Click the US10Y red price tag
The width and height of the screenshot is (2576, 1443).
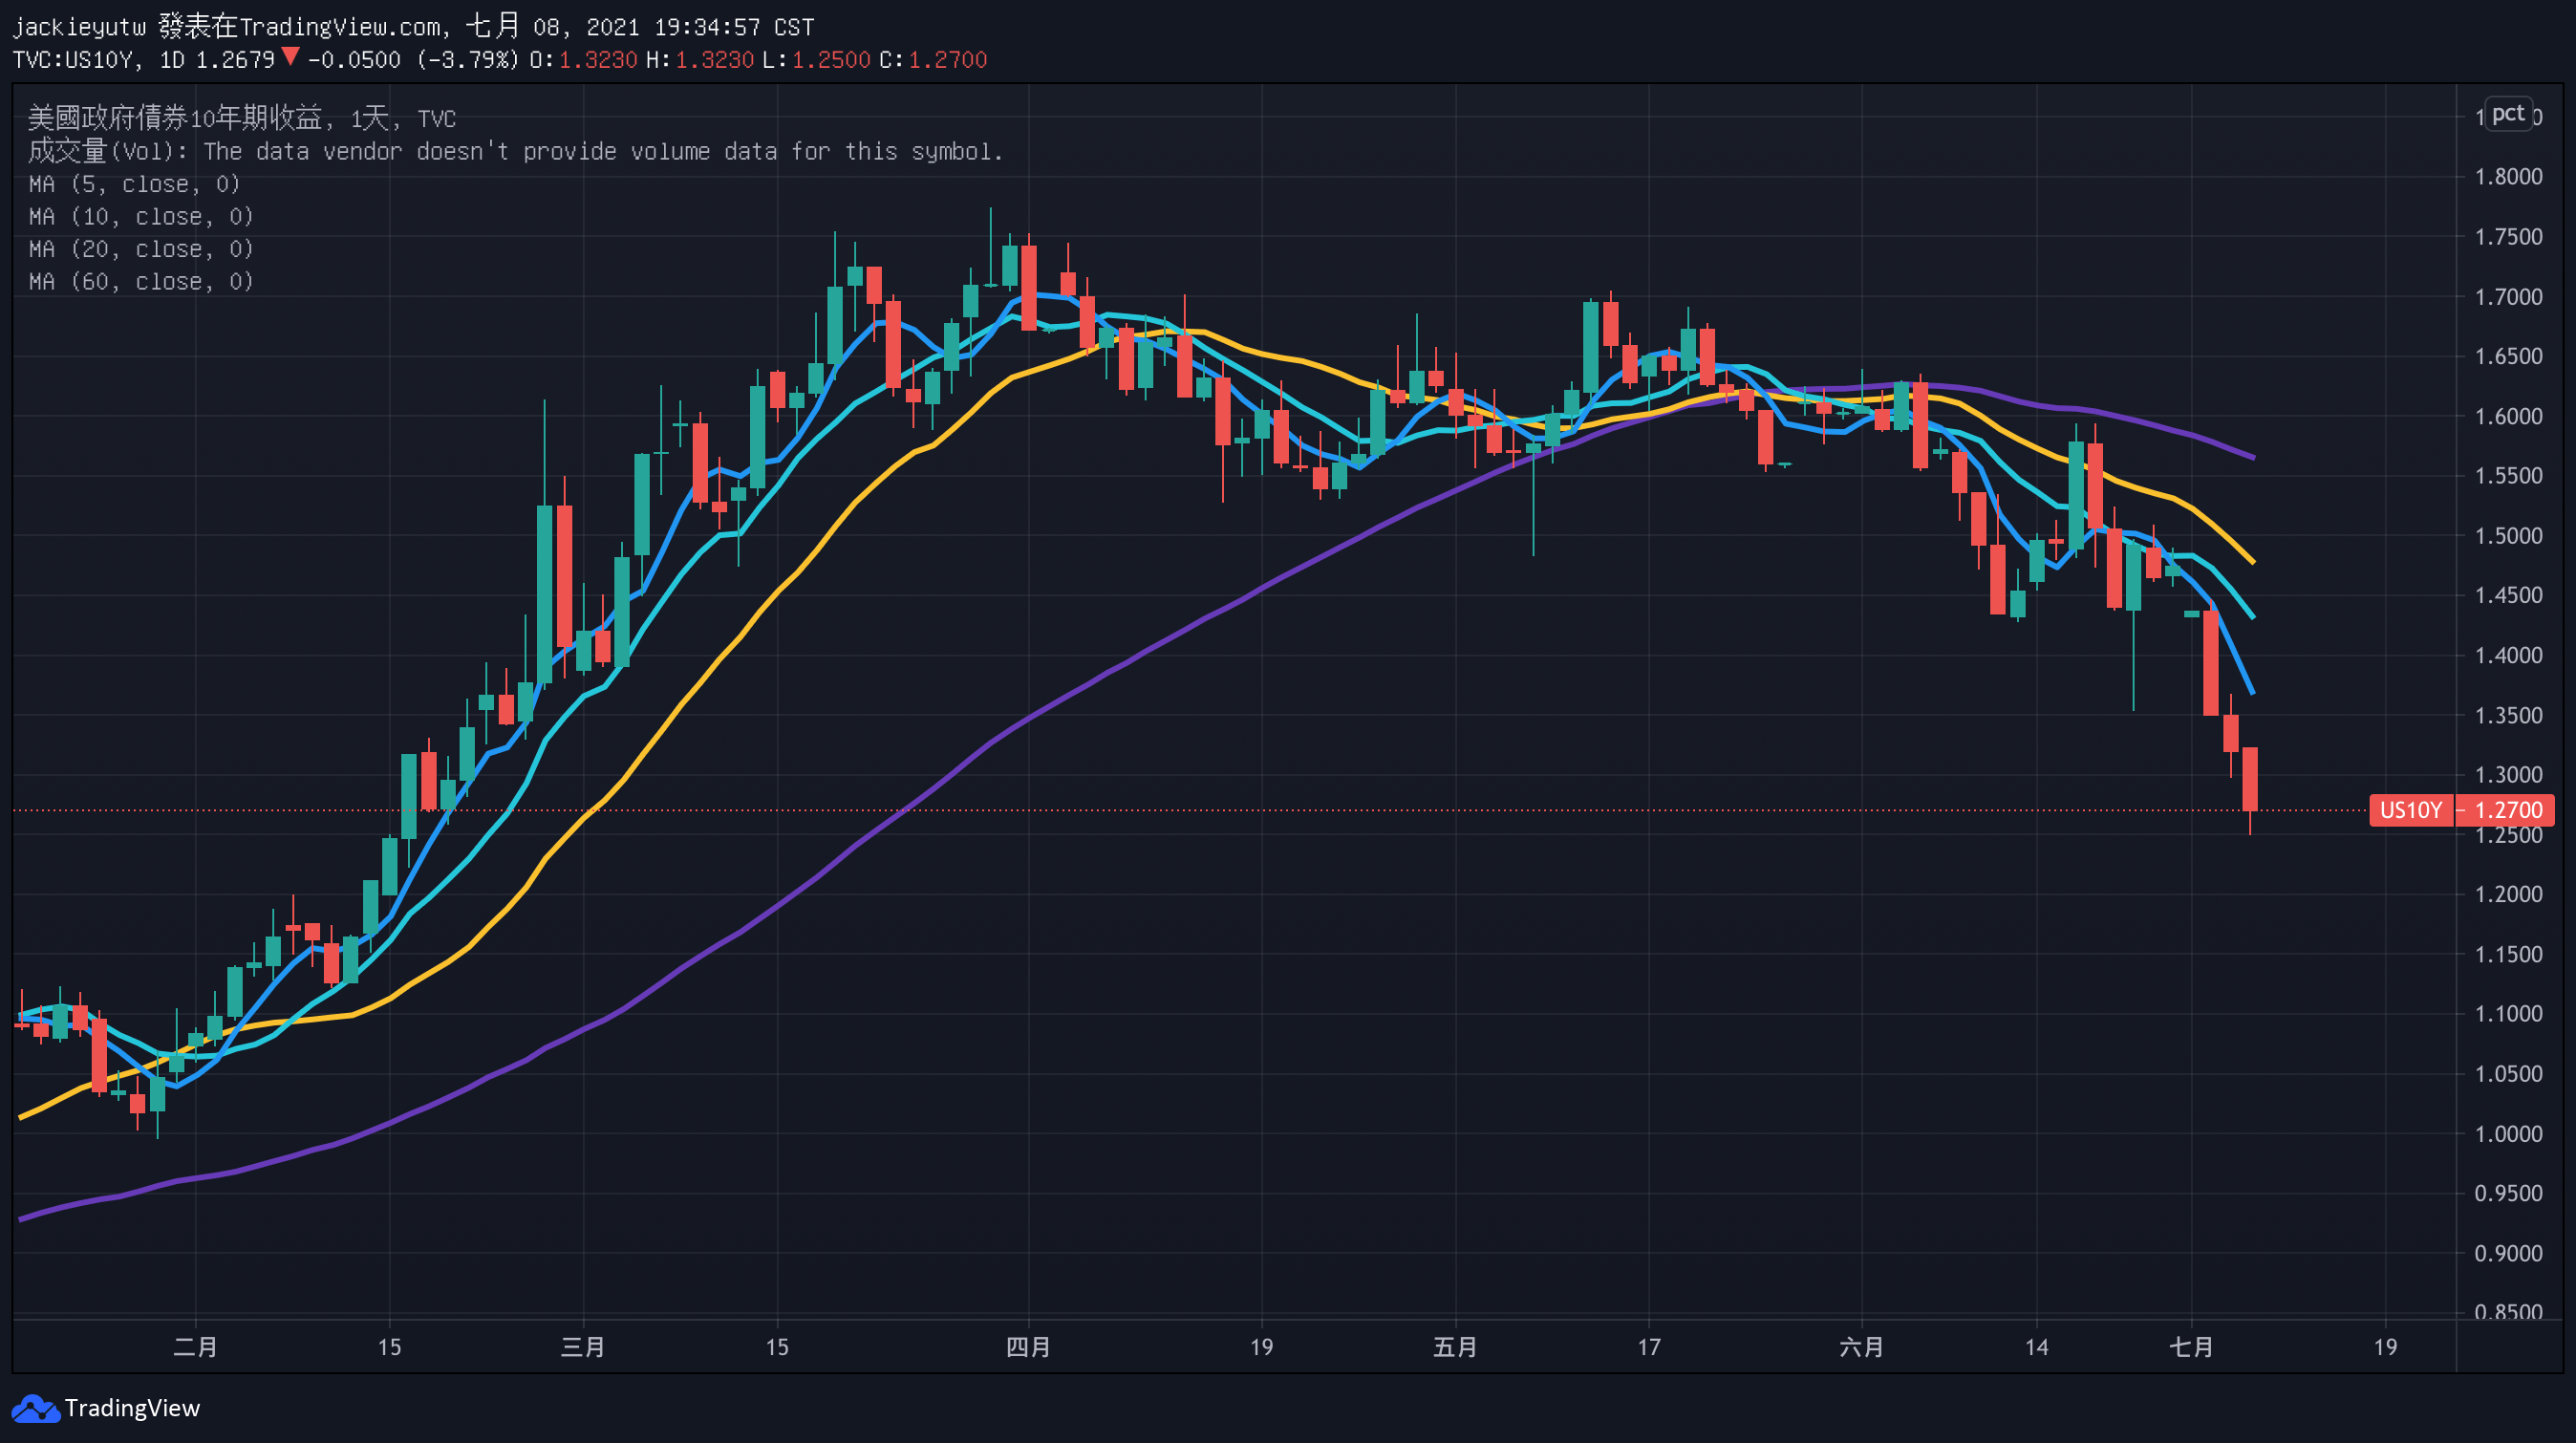point(2410,810)
